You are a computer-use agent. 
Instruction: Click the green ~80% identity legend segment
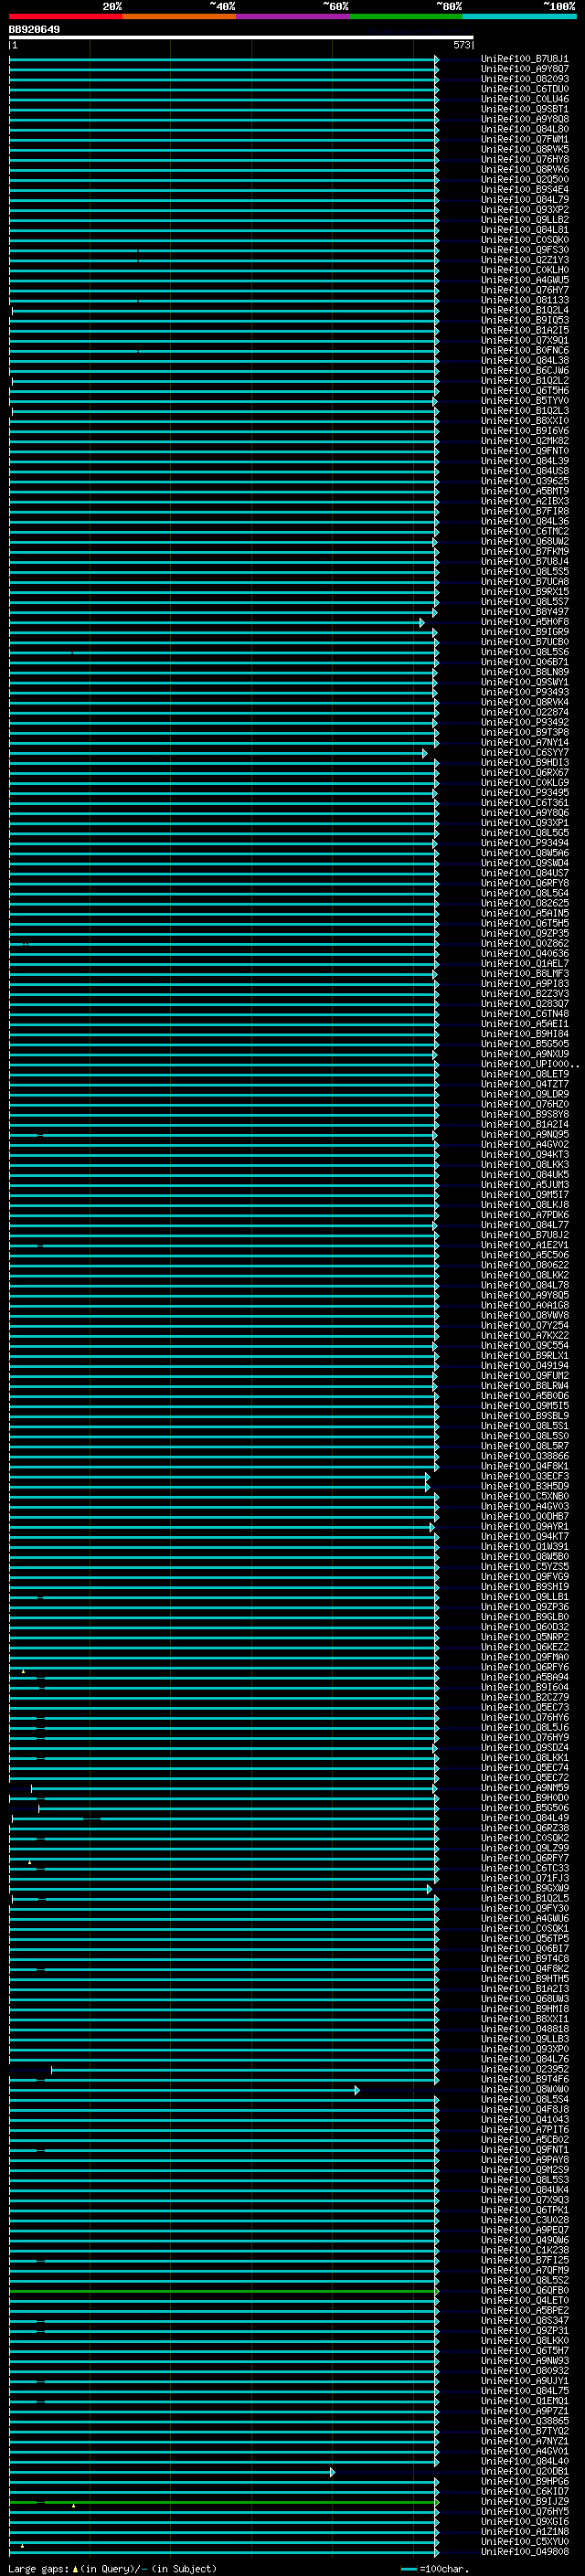pyautogui.click(x=406, y=17)
